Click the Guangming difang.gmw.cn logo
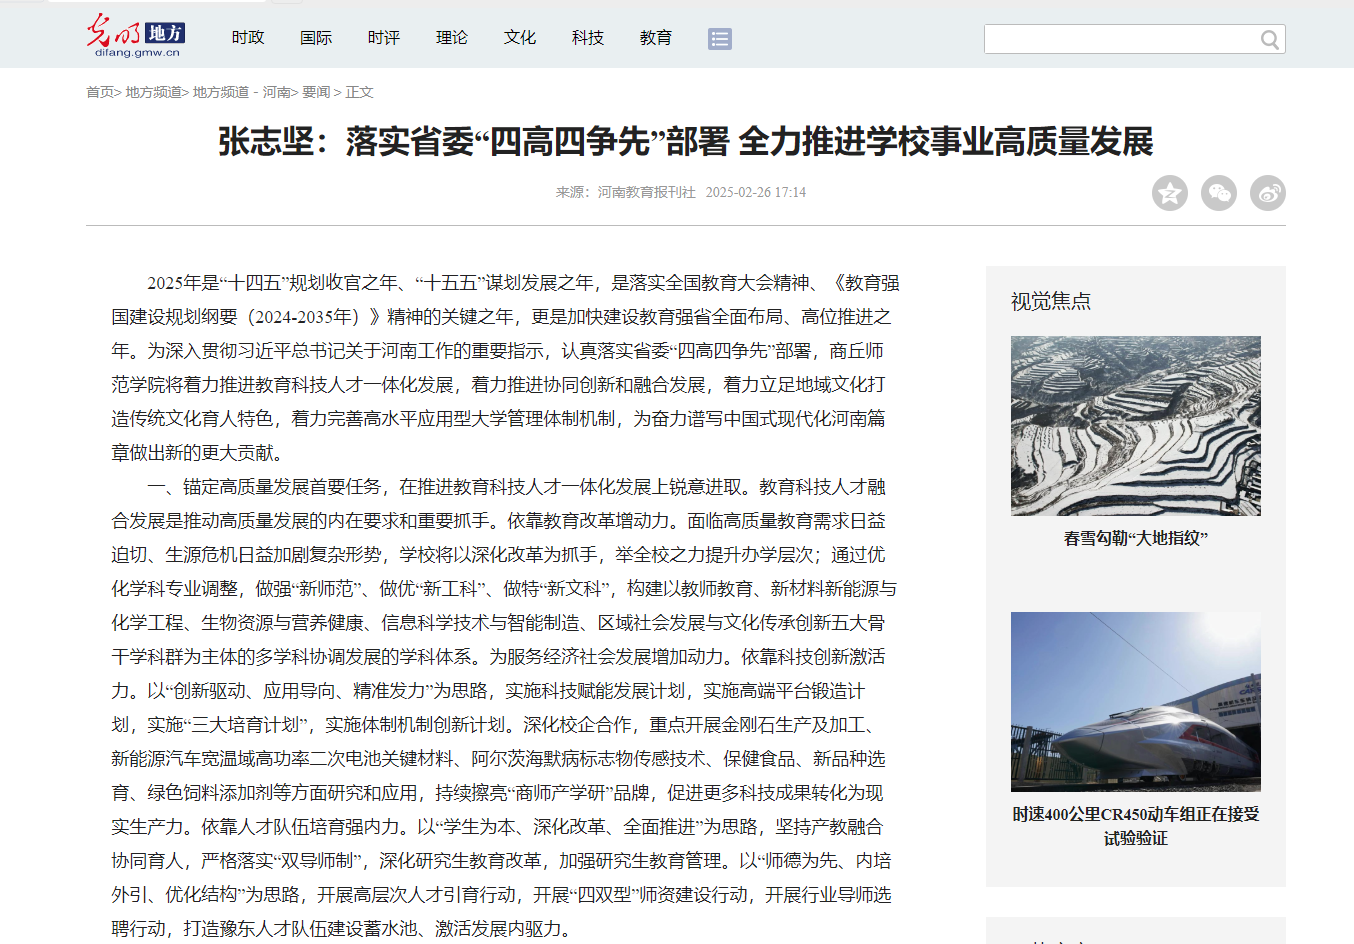The image size is (1354, 944). point(136,36)
